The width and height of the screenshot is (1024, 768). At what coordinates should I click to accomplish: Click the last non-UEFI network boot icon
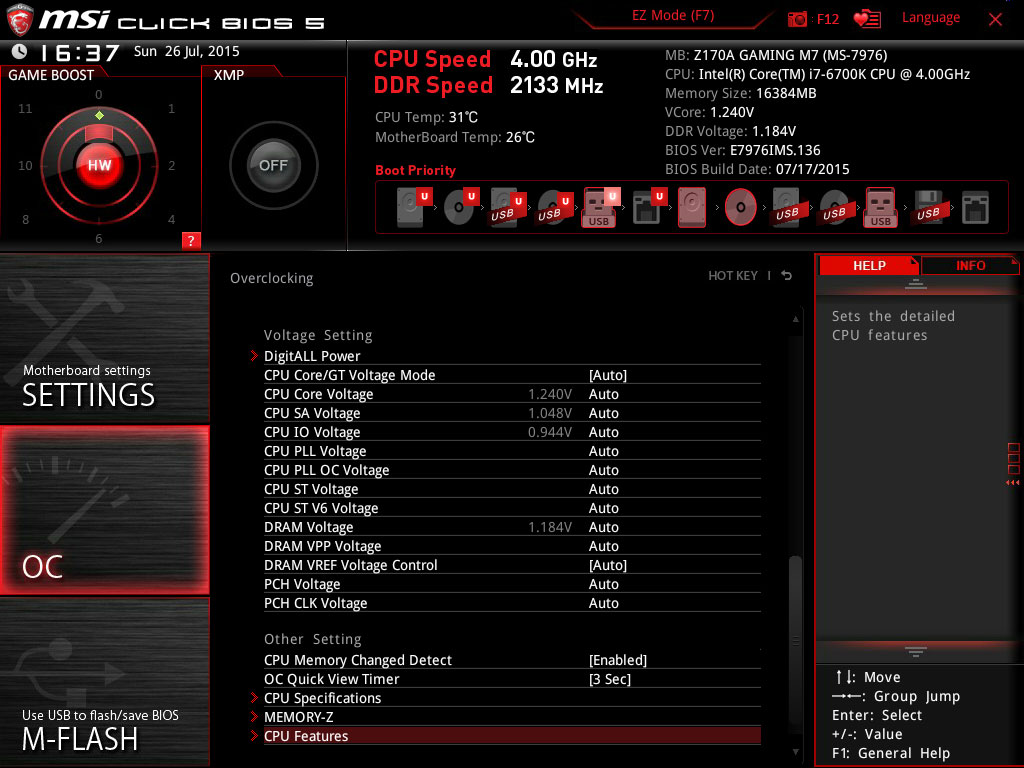(x=975, y=208)
